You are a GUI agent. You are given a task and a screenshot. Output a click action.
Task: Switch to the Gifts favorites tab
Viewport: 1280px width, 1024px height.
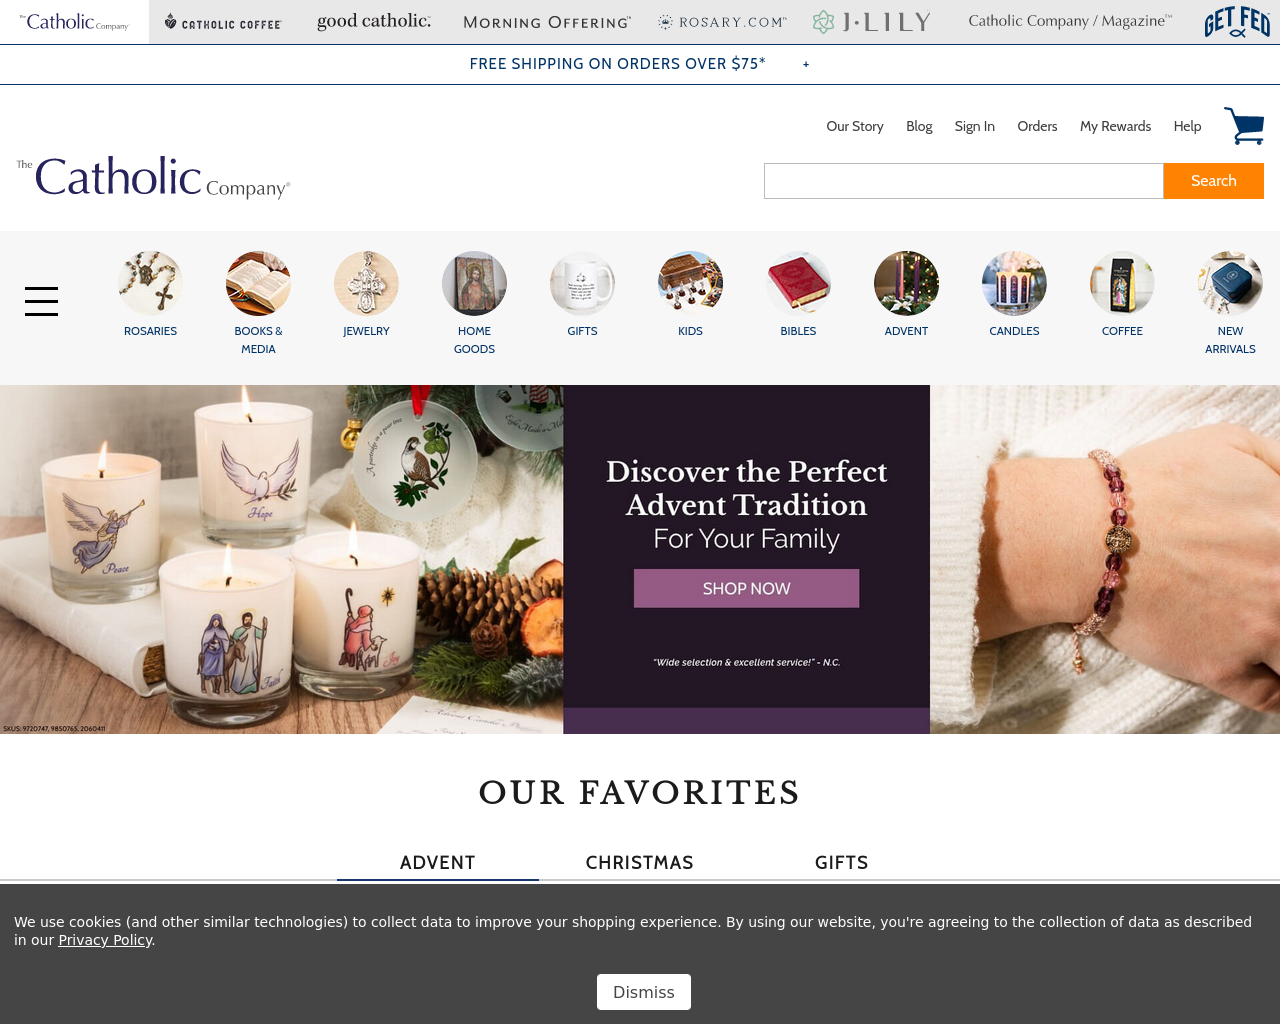click(842, 862)
